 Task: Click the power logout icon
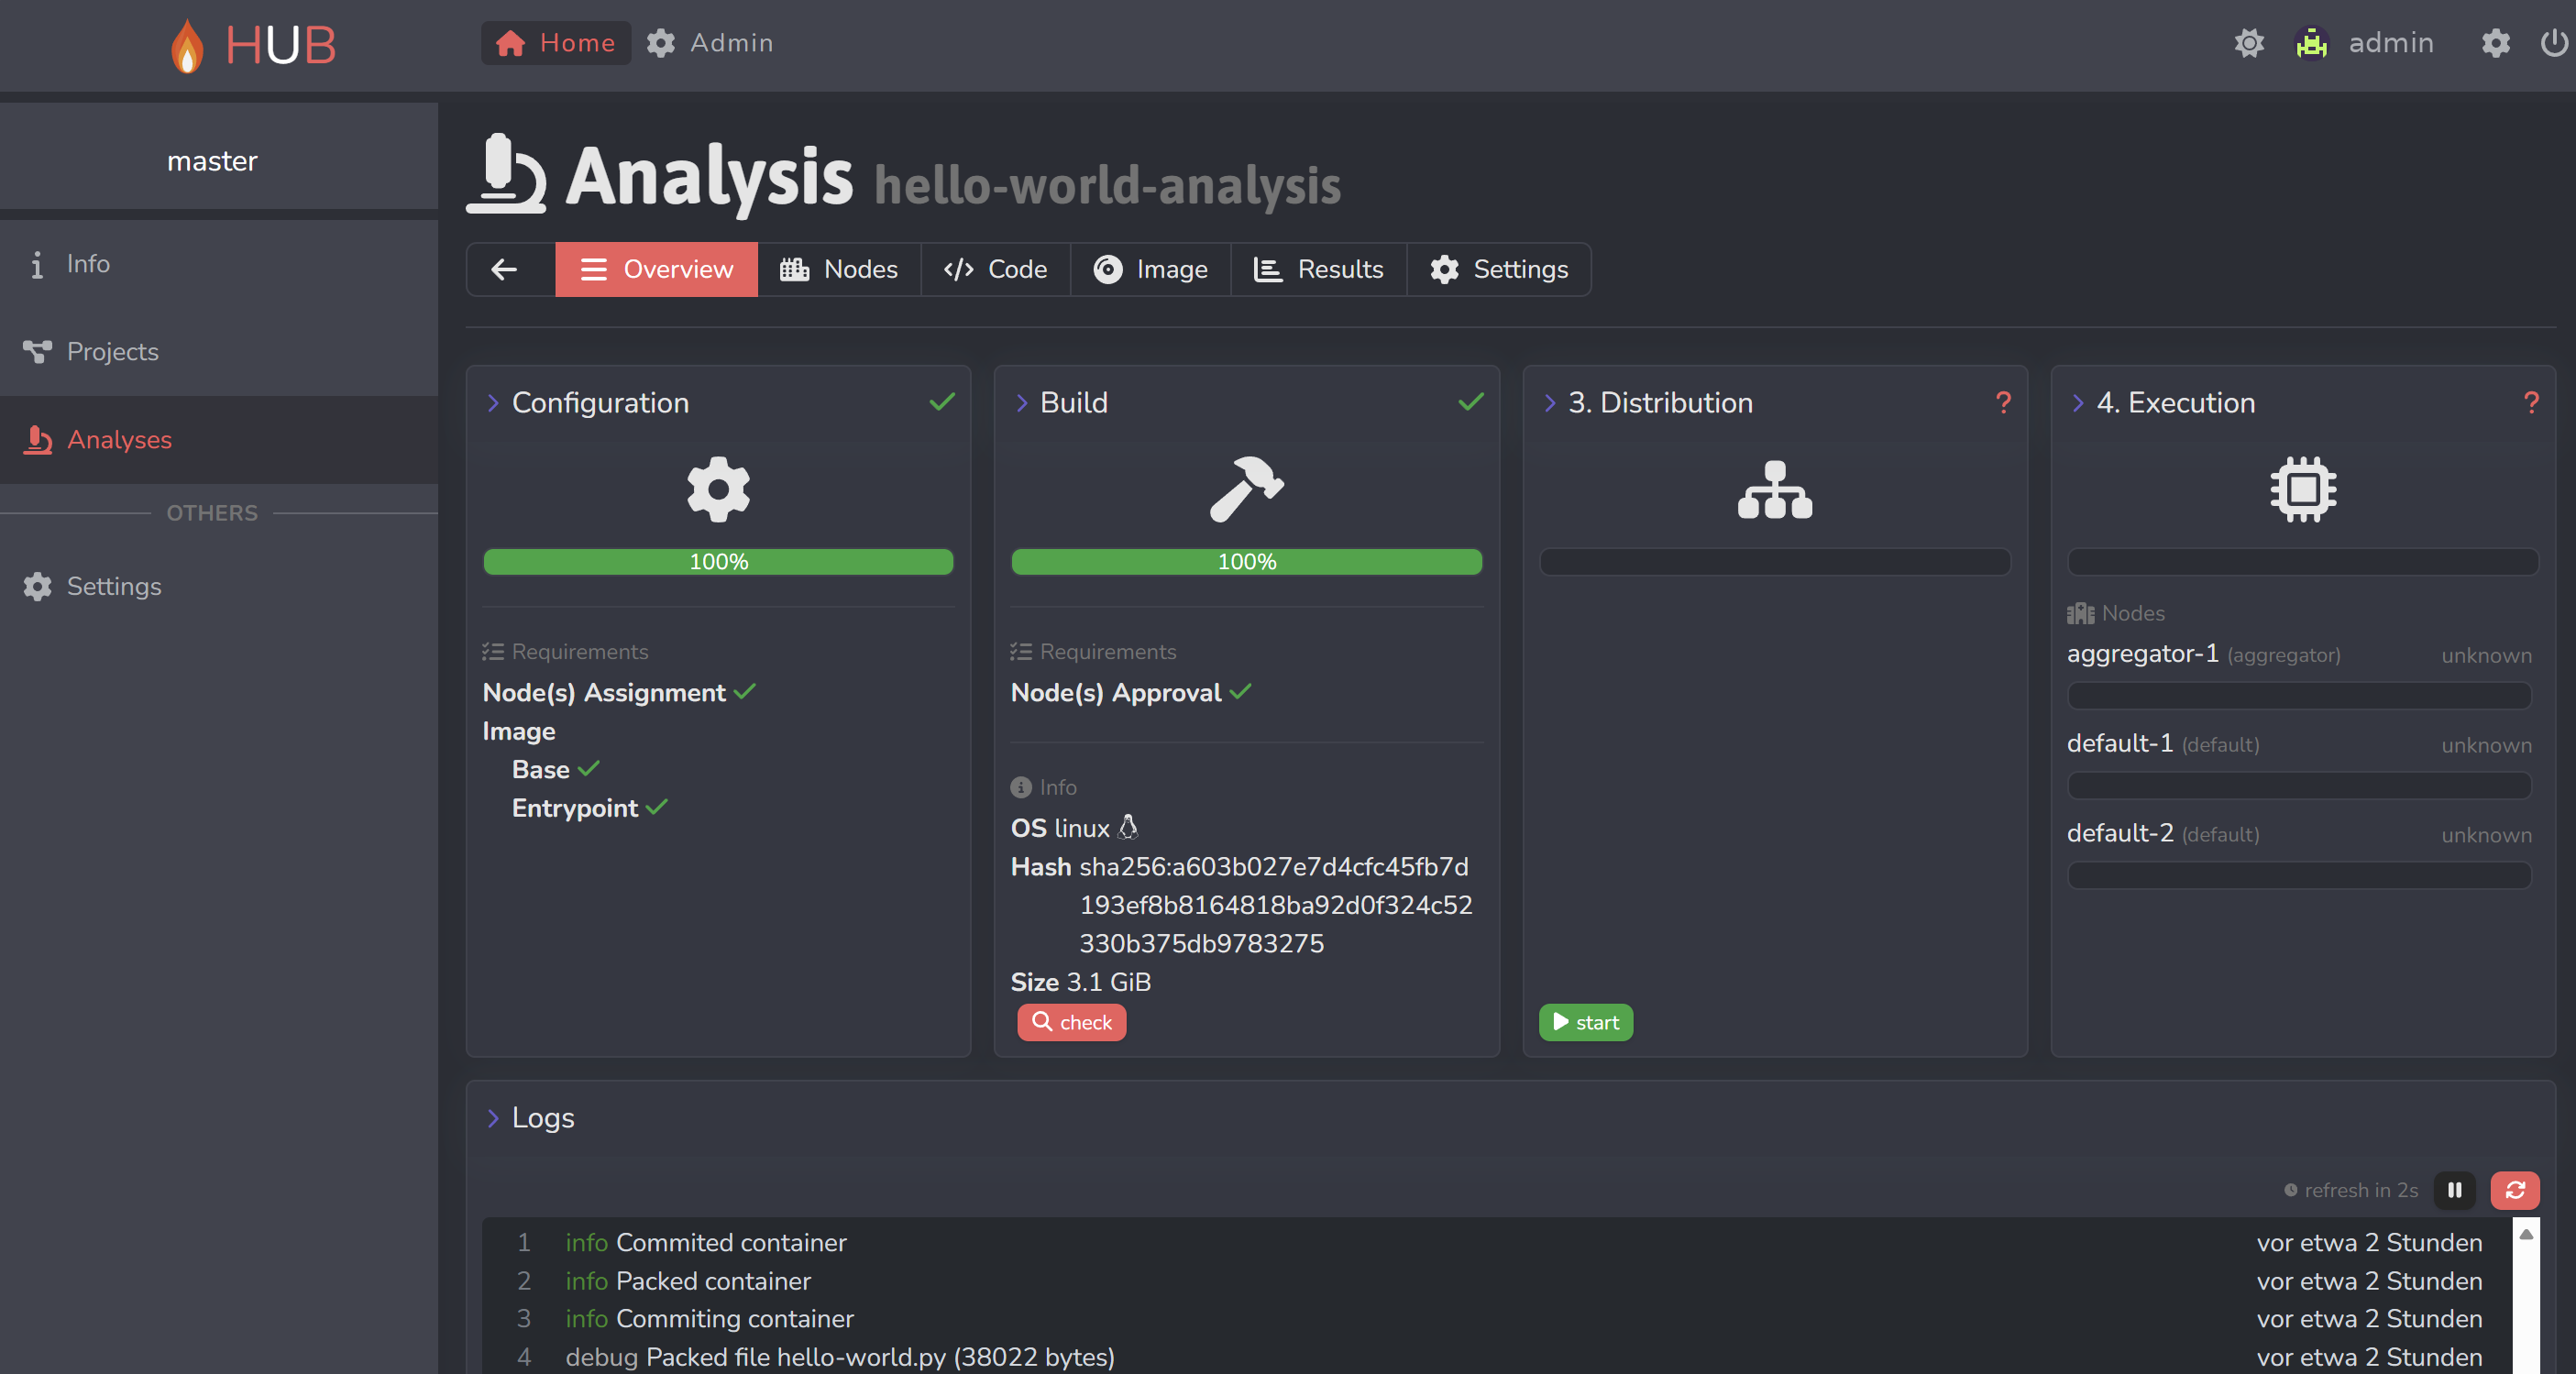pyautogui.click(x=2554, y=43)
